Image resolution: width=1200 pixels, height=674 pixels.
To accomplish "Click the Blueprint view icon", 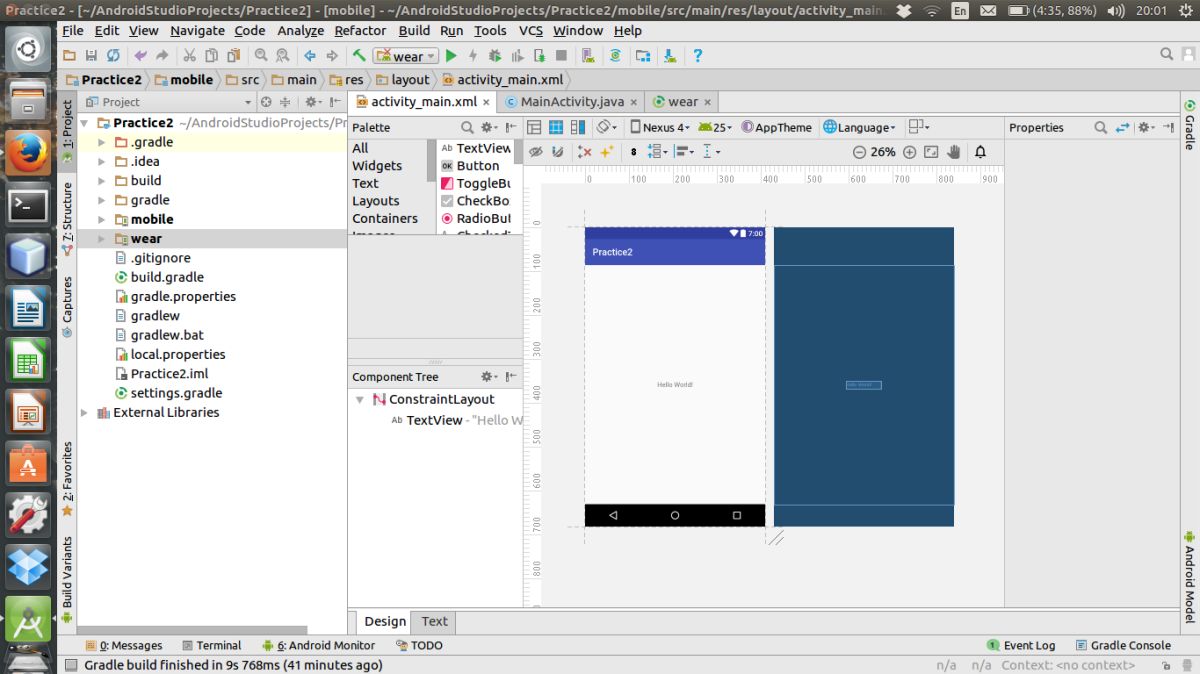I will coord(555,127).
